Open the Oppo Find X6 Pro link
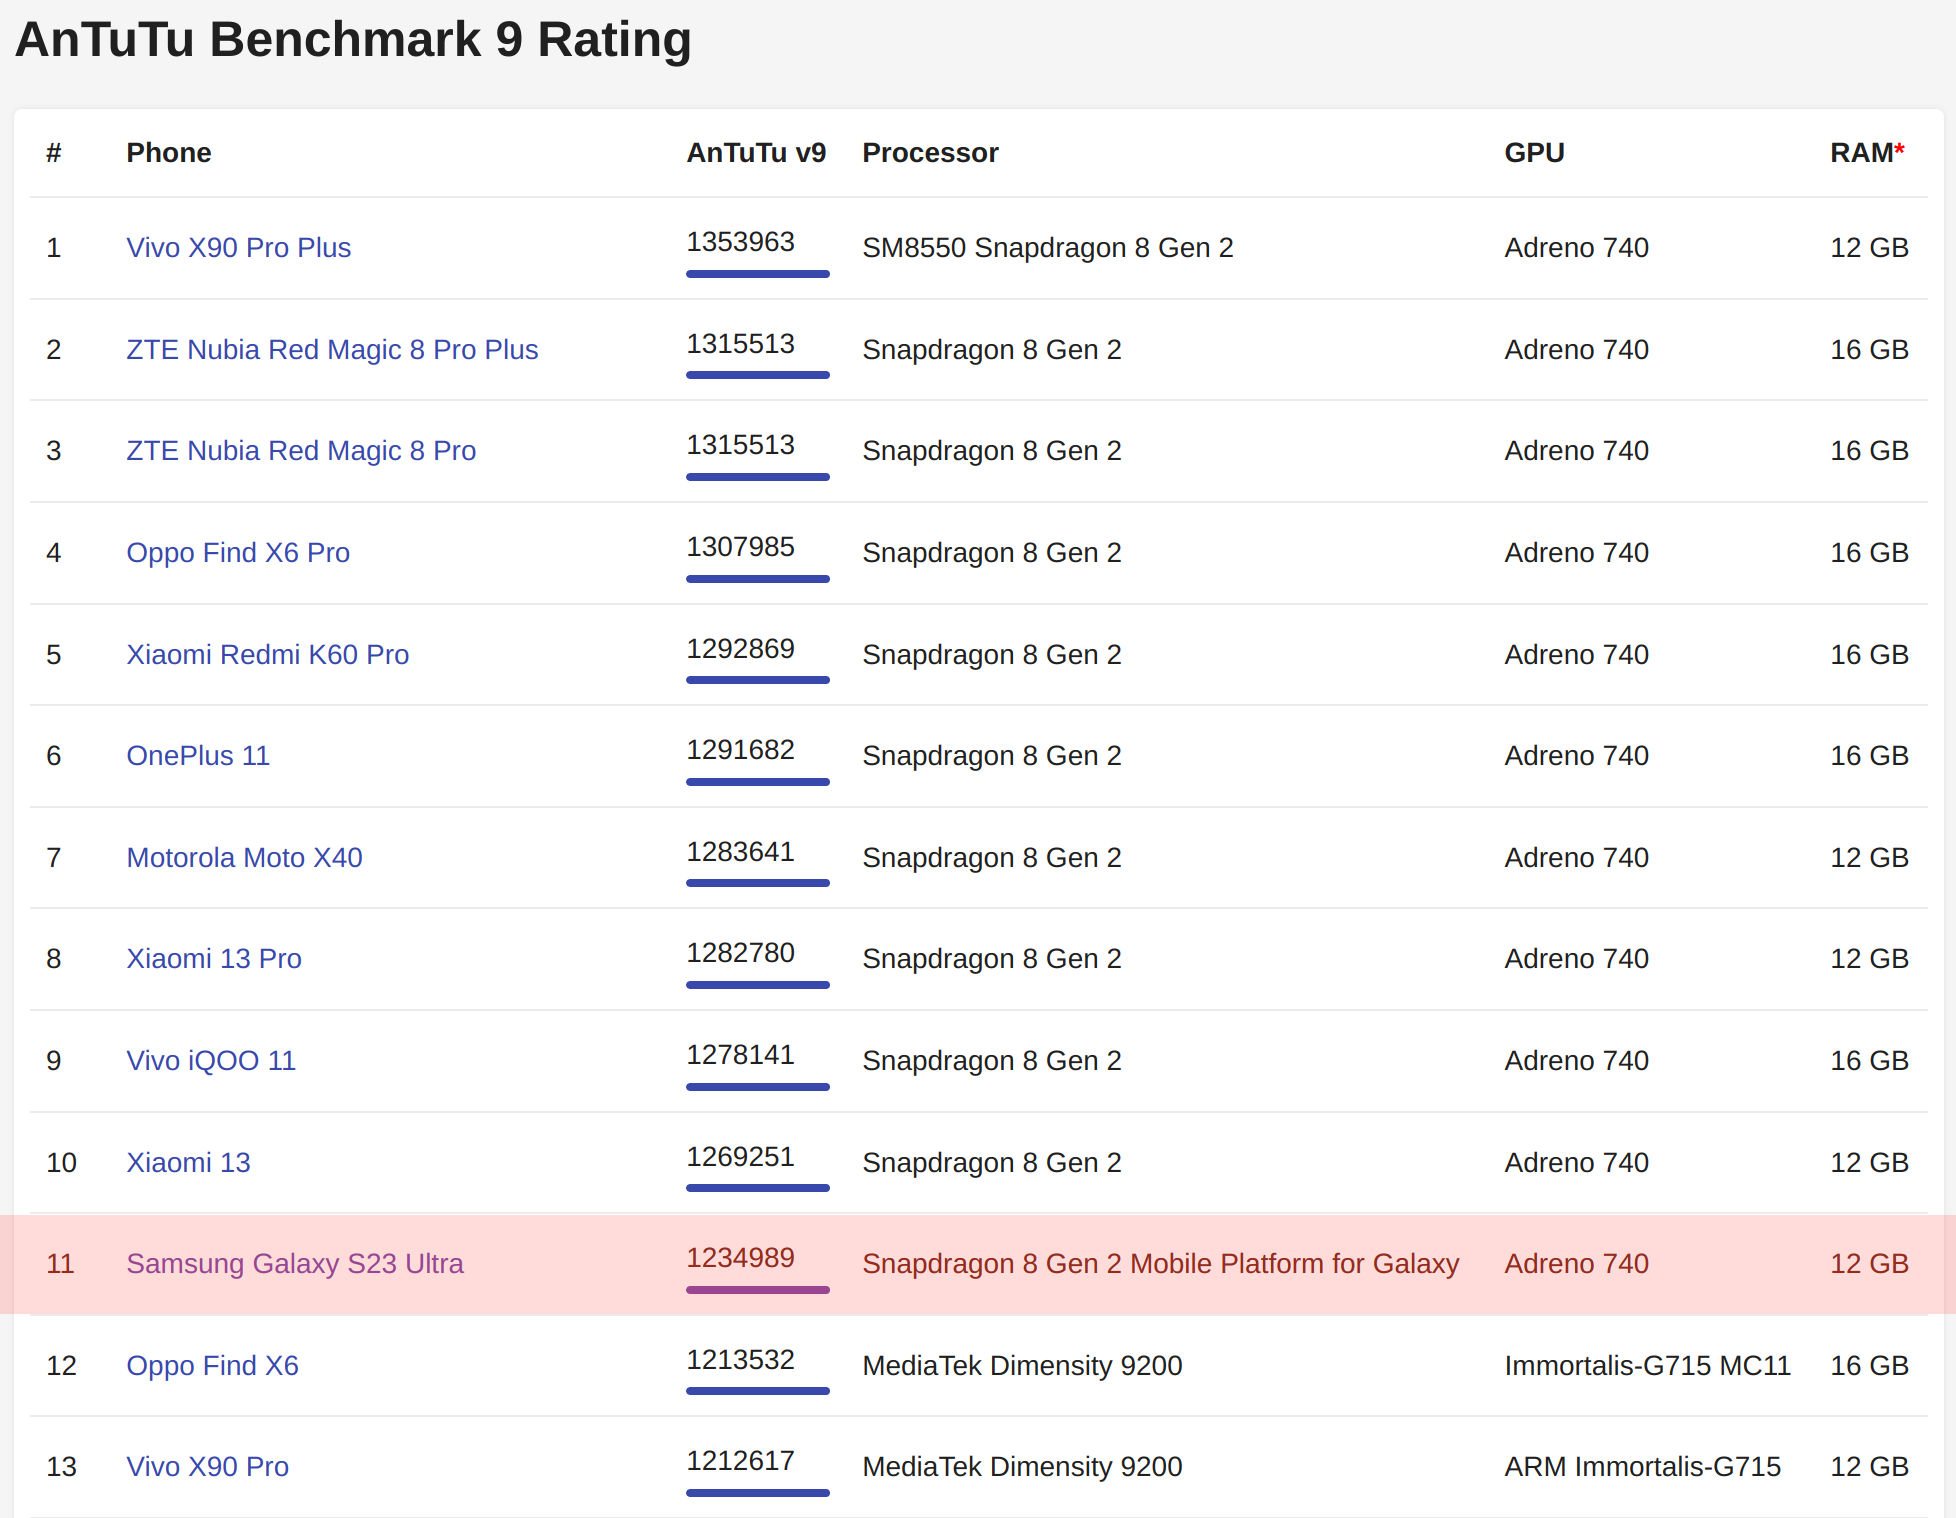 point(238,553)
